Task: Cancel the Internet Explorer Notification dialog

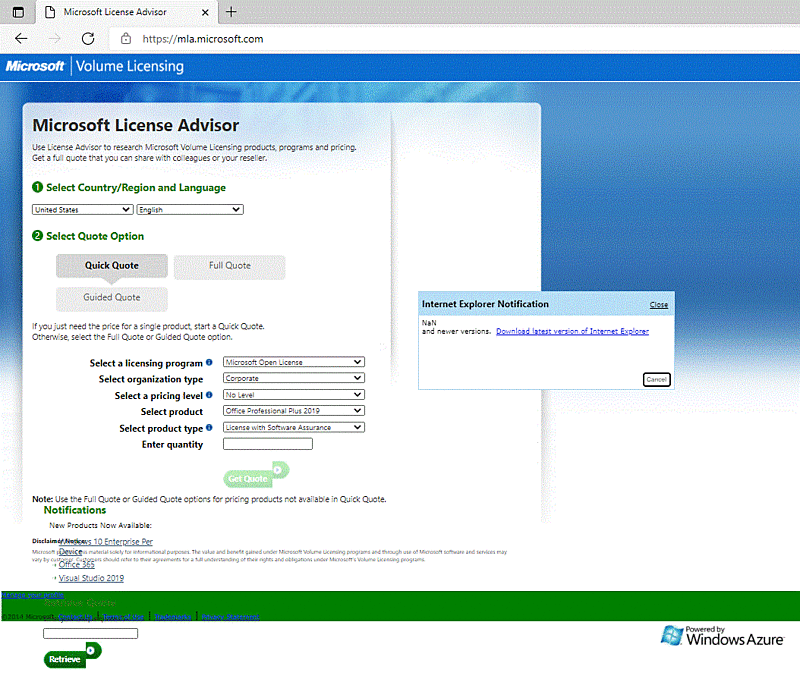Action: coord(656,379)
